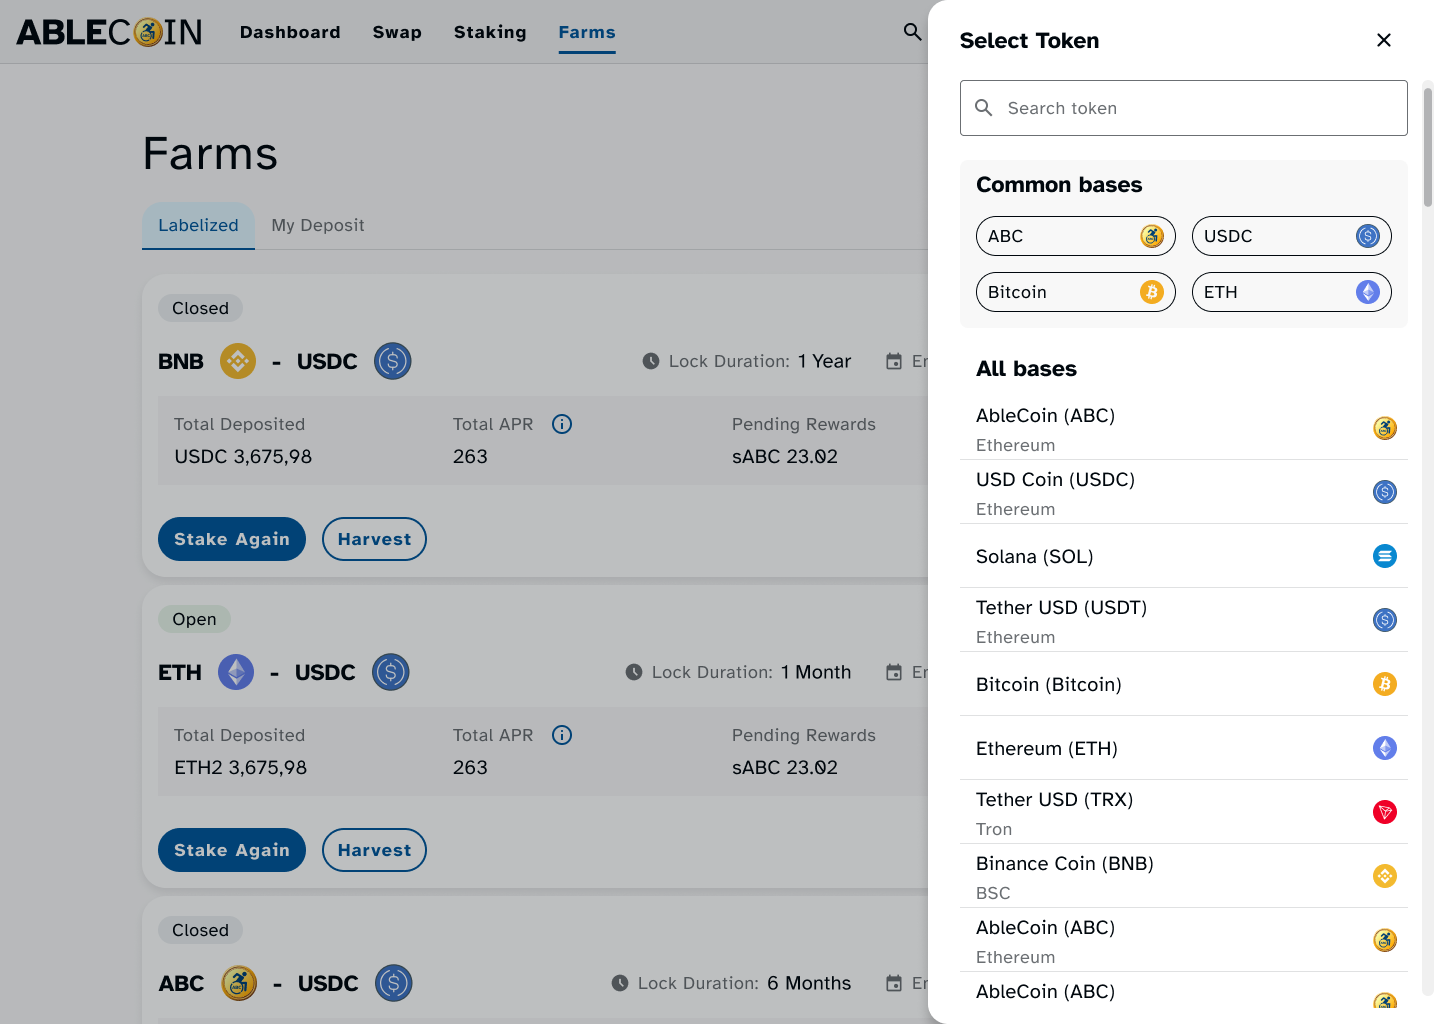Close the Select Token panel
The width and height of the screenshot is (1440, 1024).
pyautogui.click(x=1384, y=40)
